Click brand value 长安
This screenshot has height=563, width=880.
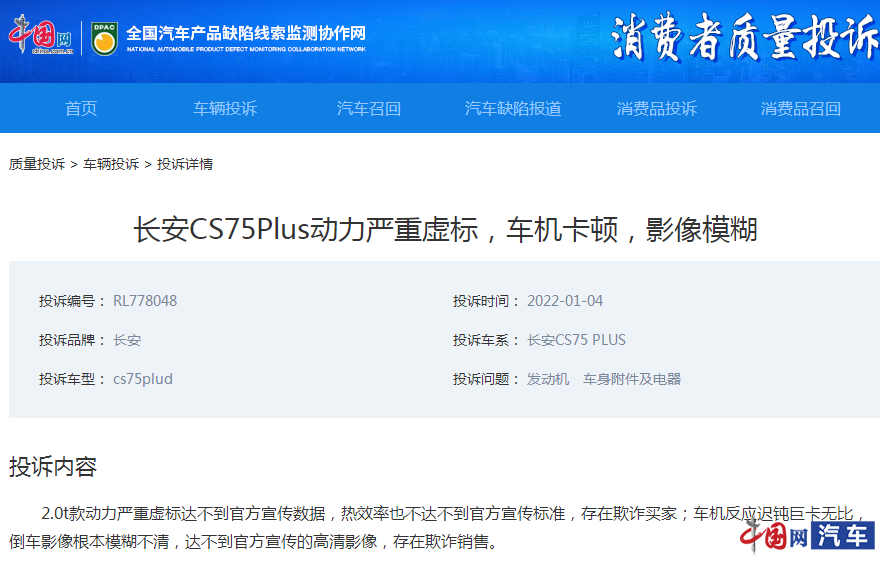(127, 340)
